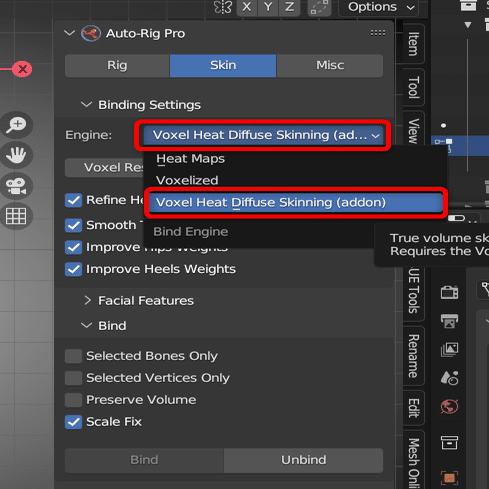Disable Scale Fix checkbox
Image resolution: width=489 pixels, height=489 pixels.
(x=73, y=422)
